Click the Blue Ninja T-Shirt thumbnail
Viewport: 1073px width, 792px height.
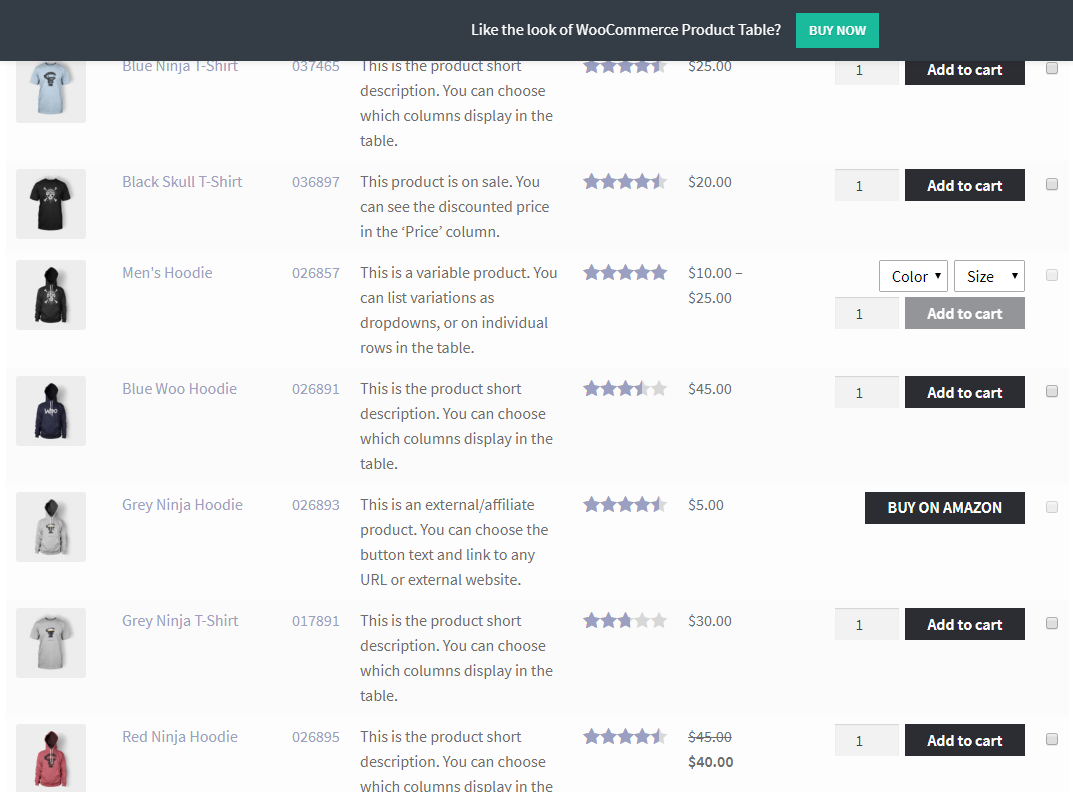[x=51, y=90]
